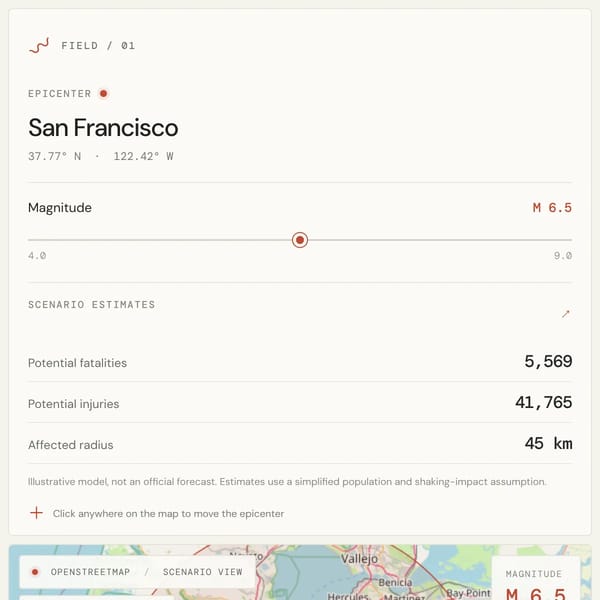This screenshot has width=600, height=600.
Task: Click the "Click anywhere on the map" hint
Action: (168, 514)
